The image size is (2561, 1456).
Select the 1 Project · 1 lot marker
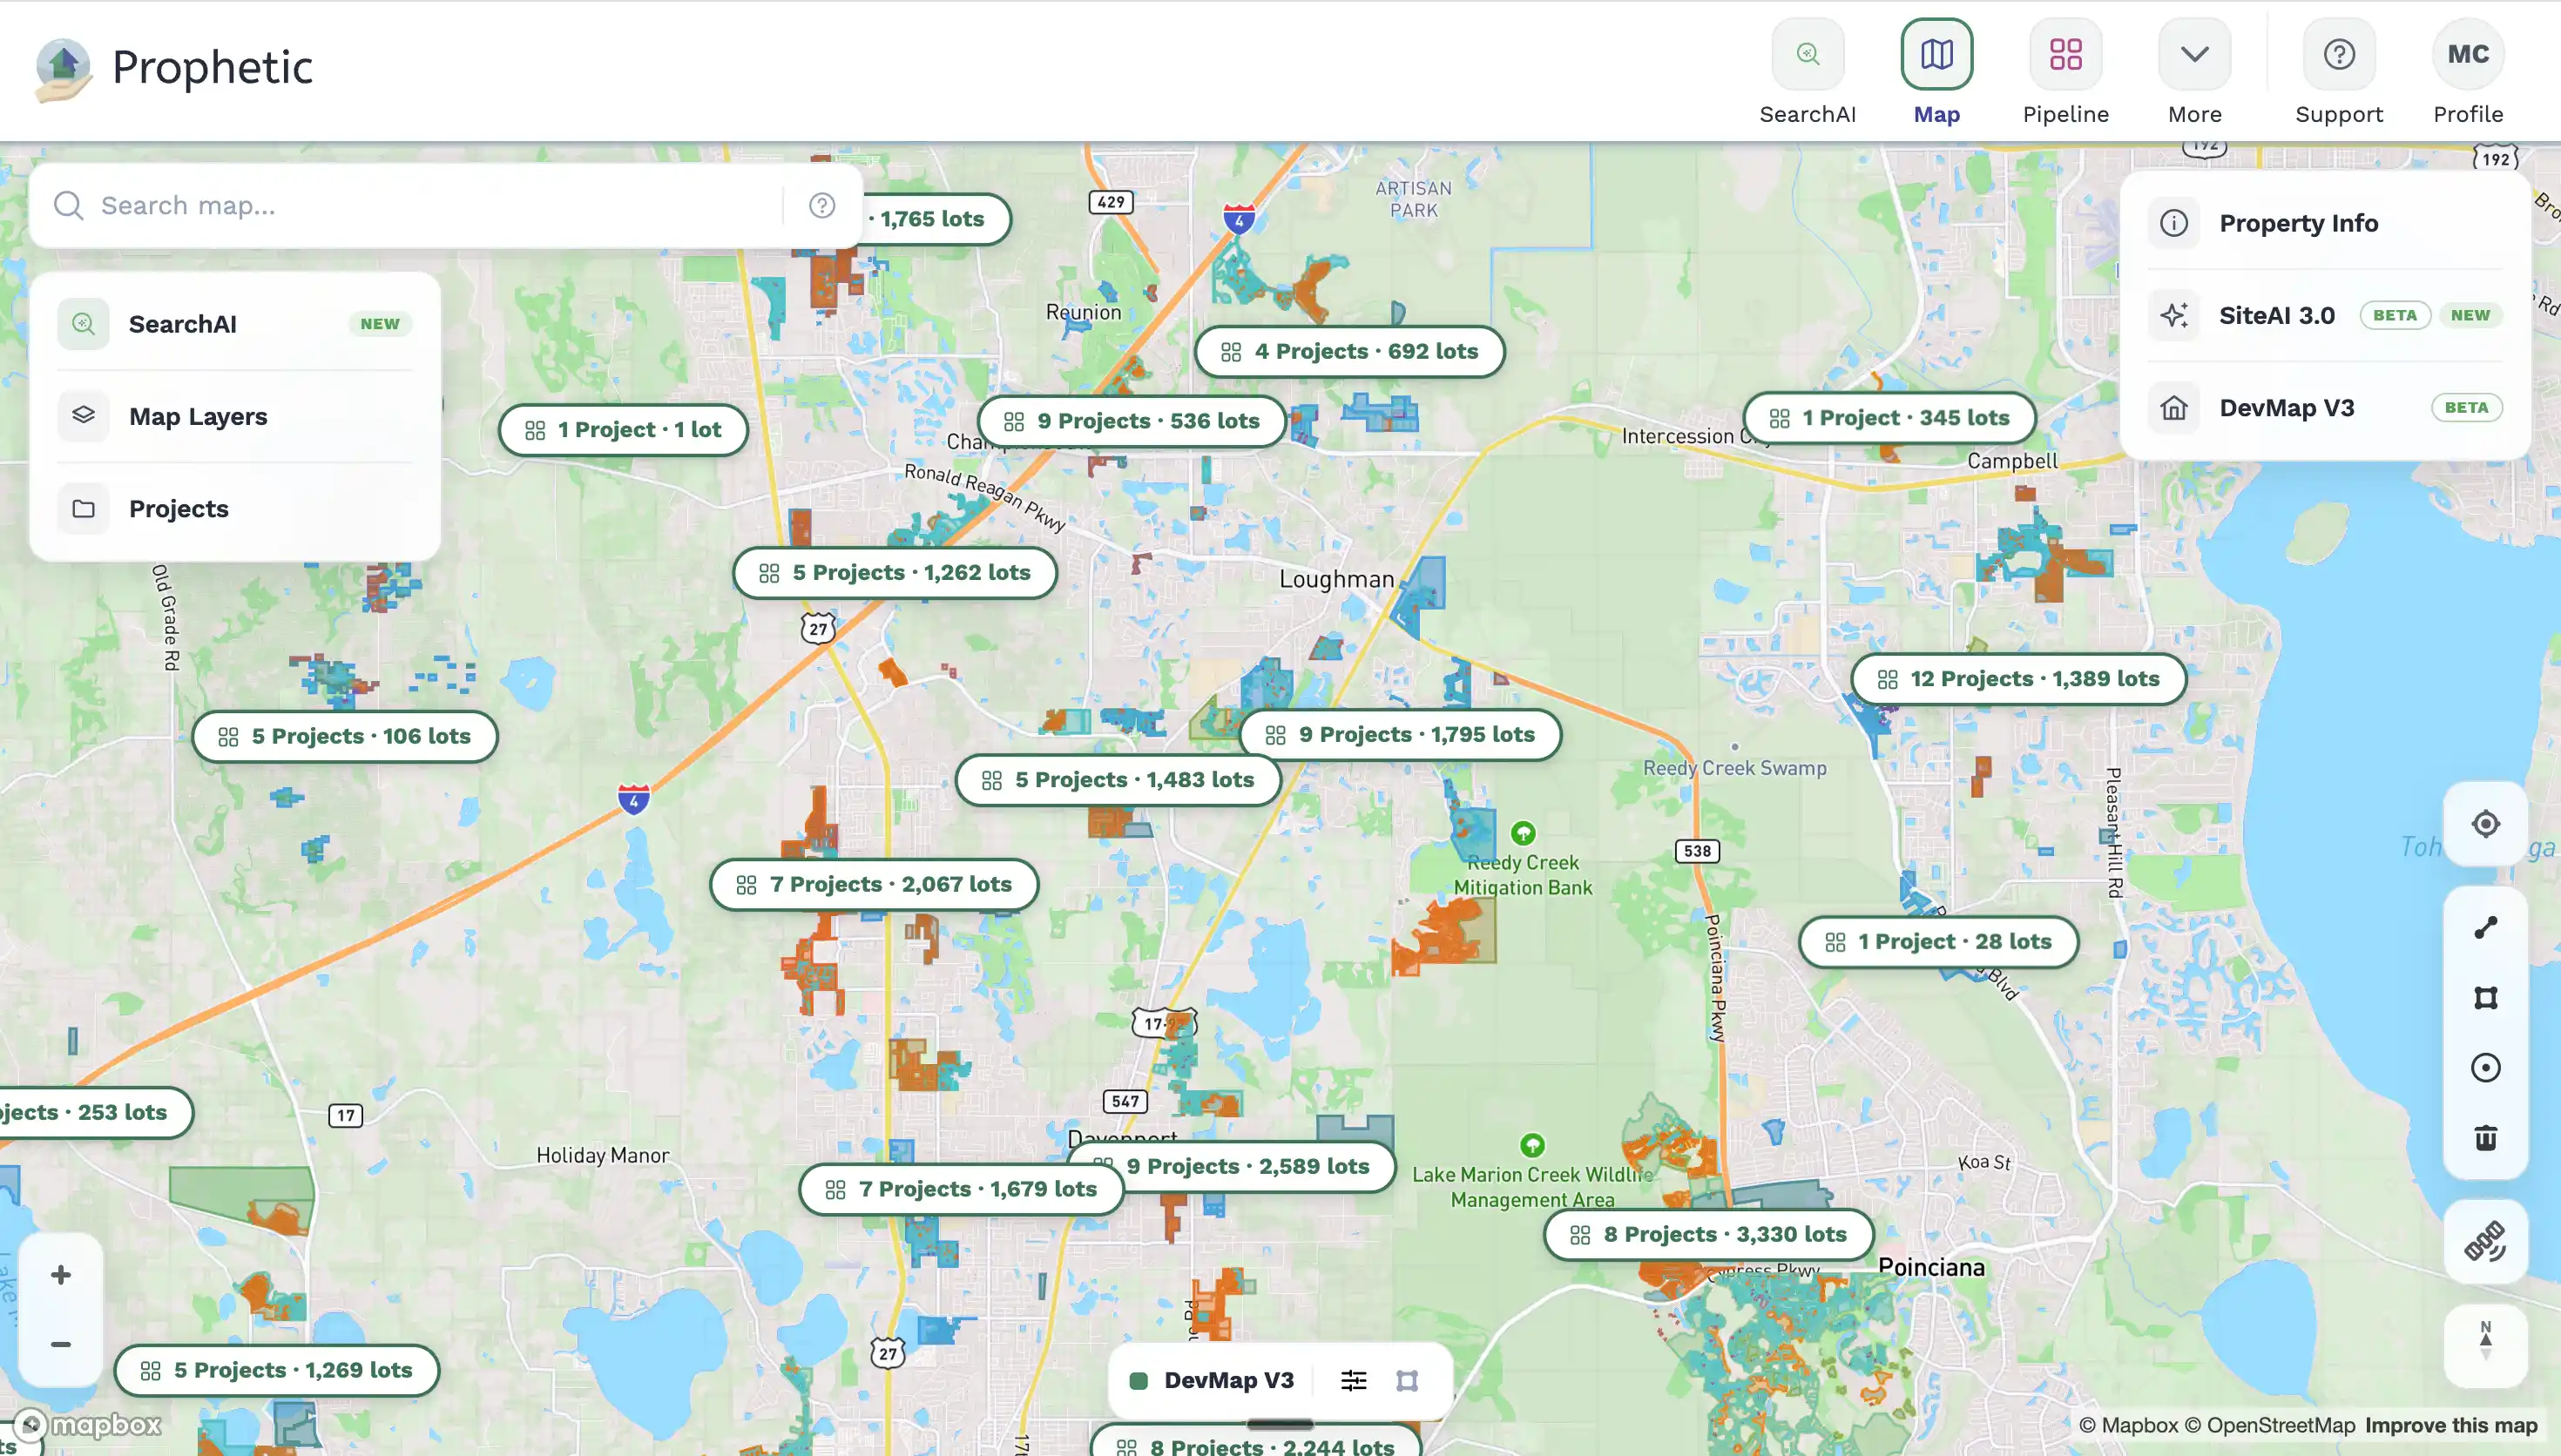pos(623,430)
